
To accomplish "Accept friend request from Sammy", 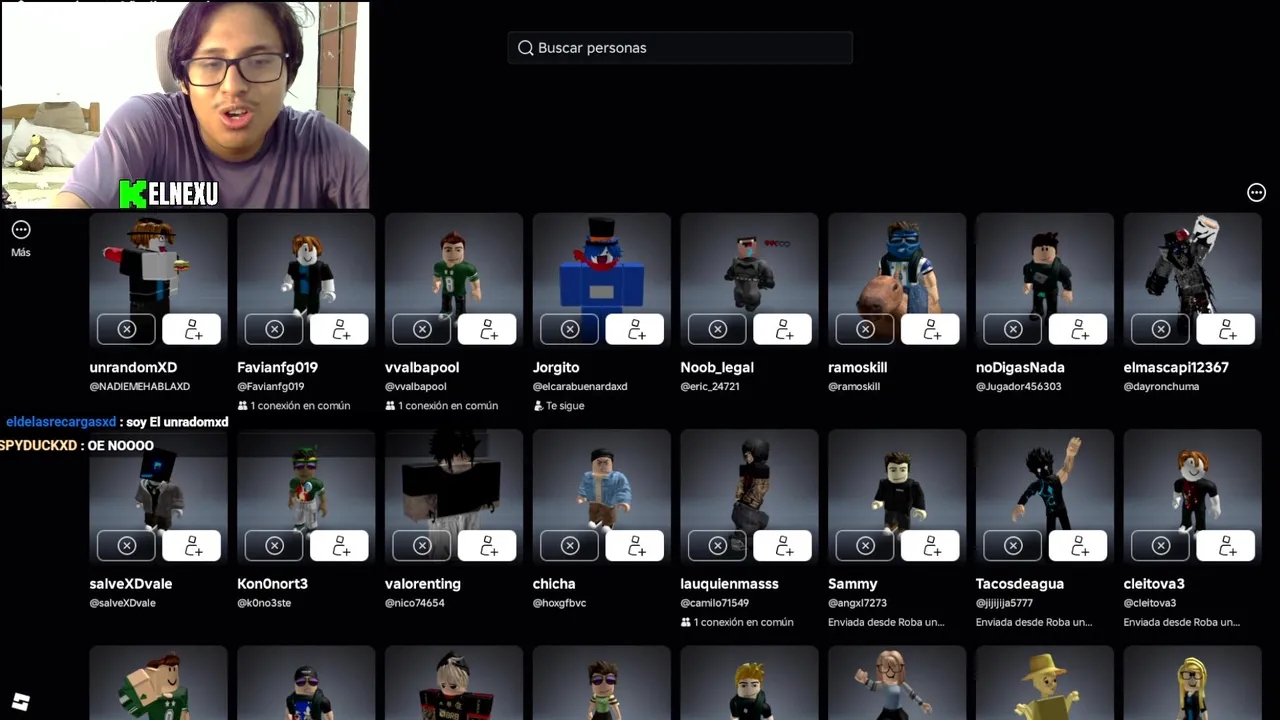I will click(x=932, y=546).
